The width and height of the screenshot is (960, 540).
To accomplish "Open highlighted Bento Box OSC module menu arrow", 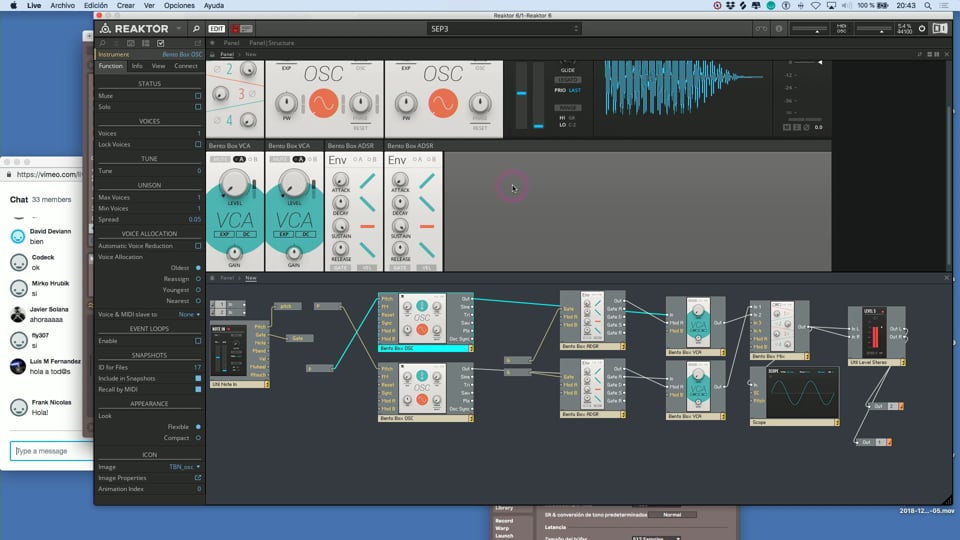I will [x=471, y=348].
